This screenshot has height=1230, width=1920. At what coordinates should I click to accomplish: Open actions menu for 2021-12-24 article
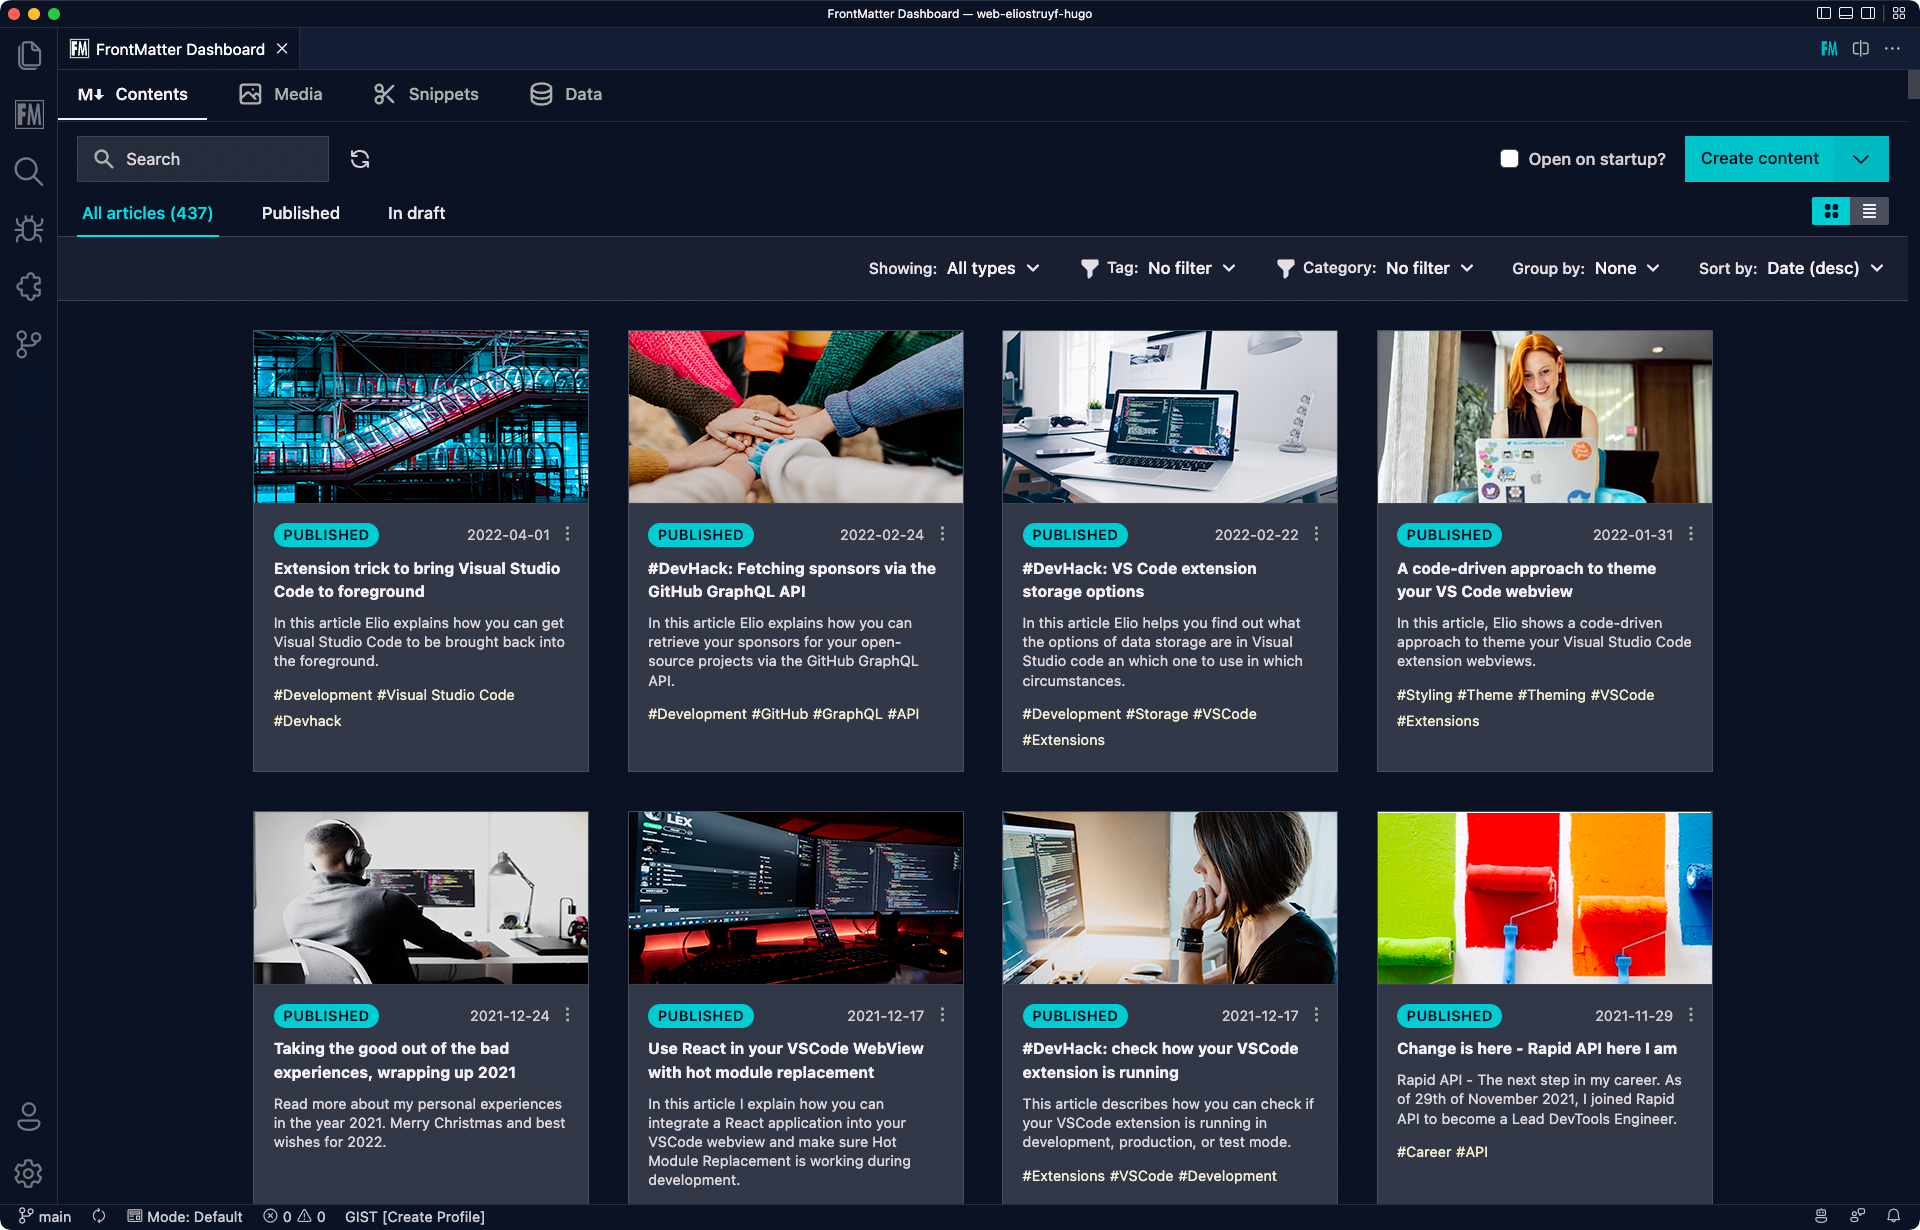pos(567,1015)
